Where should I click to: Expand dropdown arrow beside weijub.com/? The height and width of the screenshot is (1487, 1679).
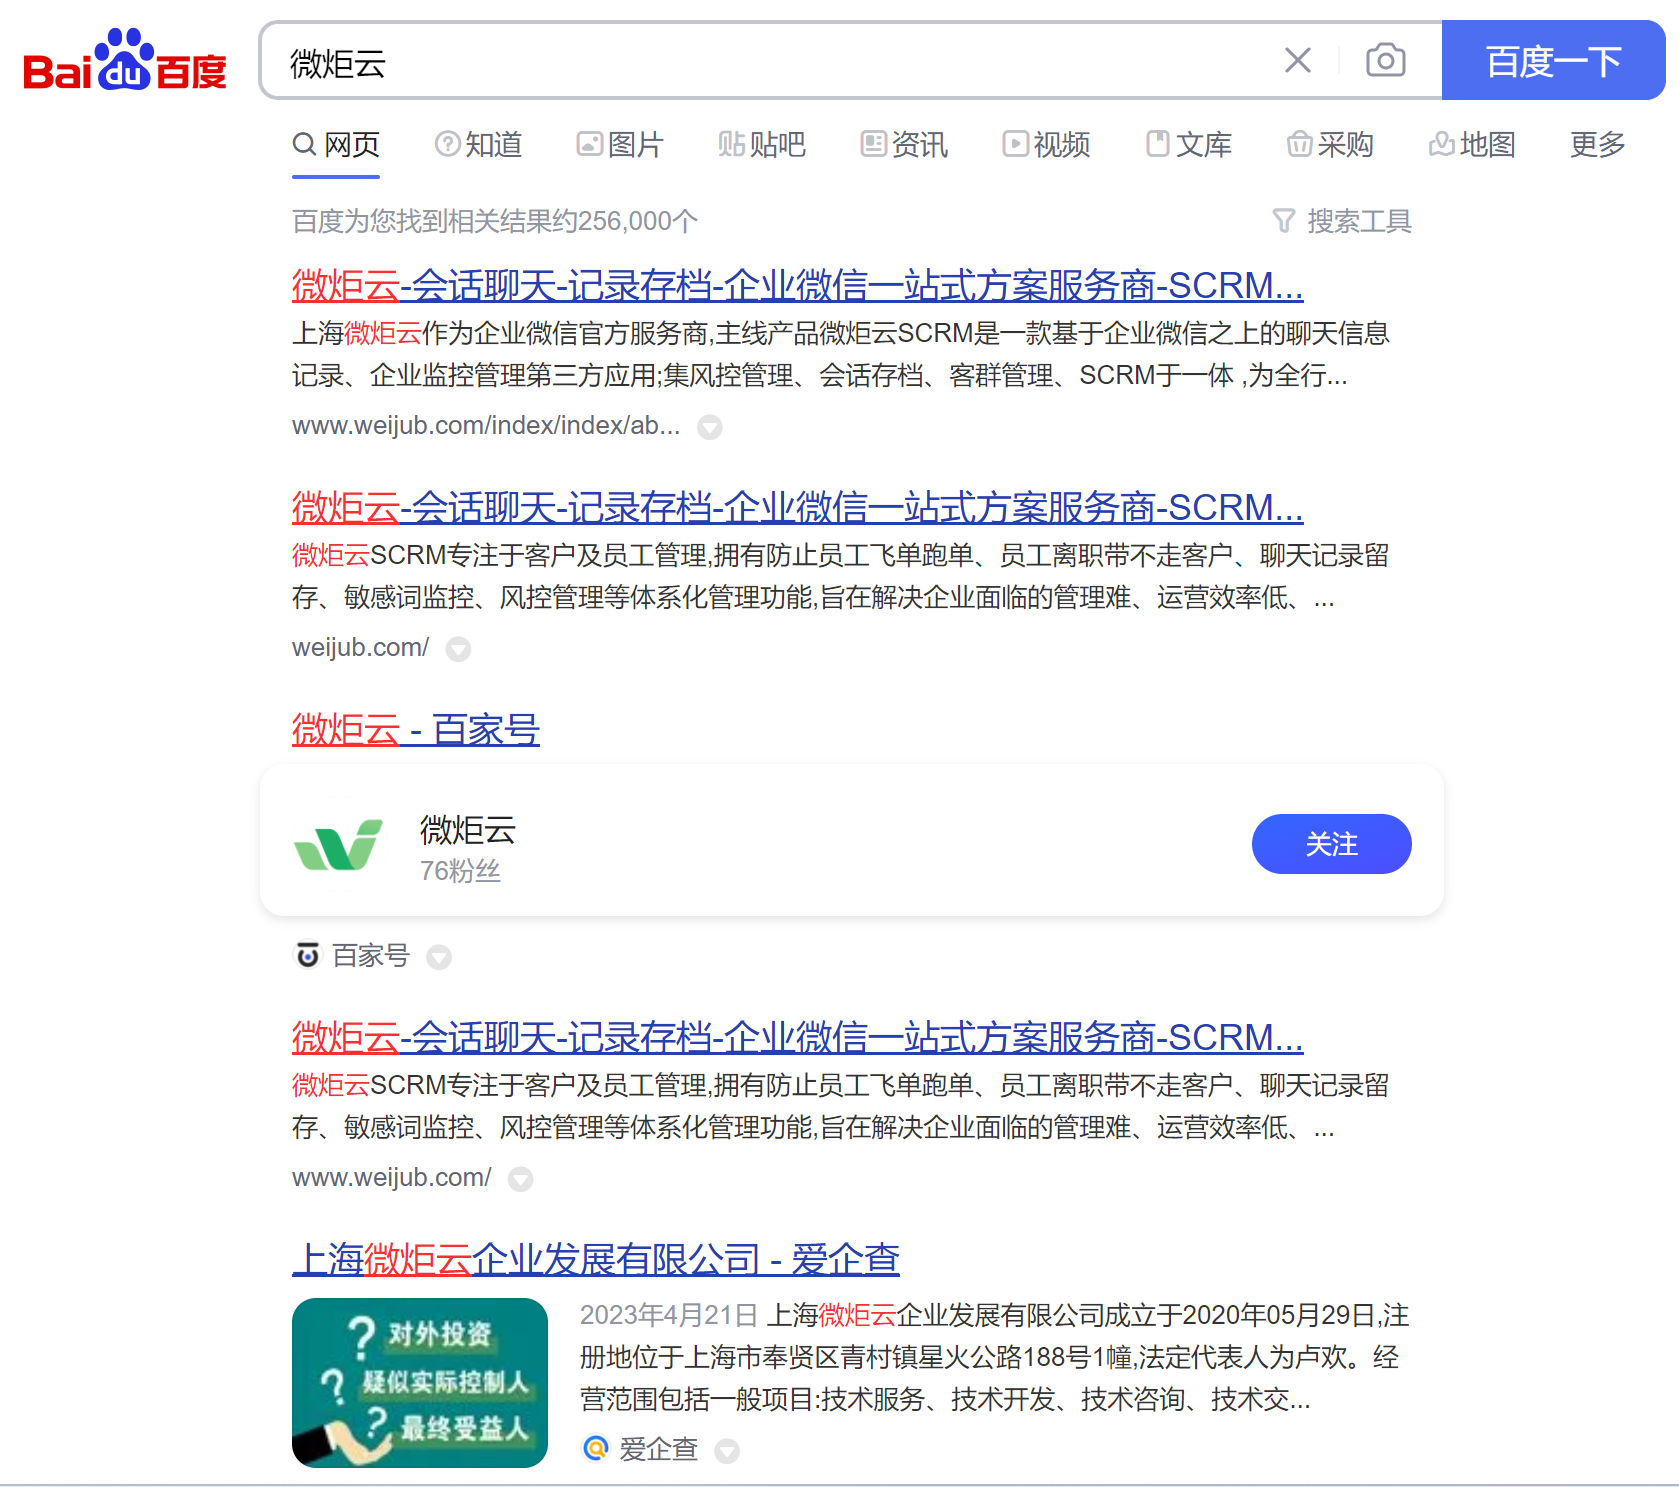(458, 649)
